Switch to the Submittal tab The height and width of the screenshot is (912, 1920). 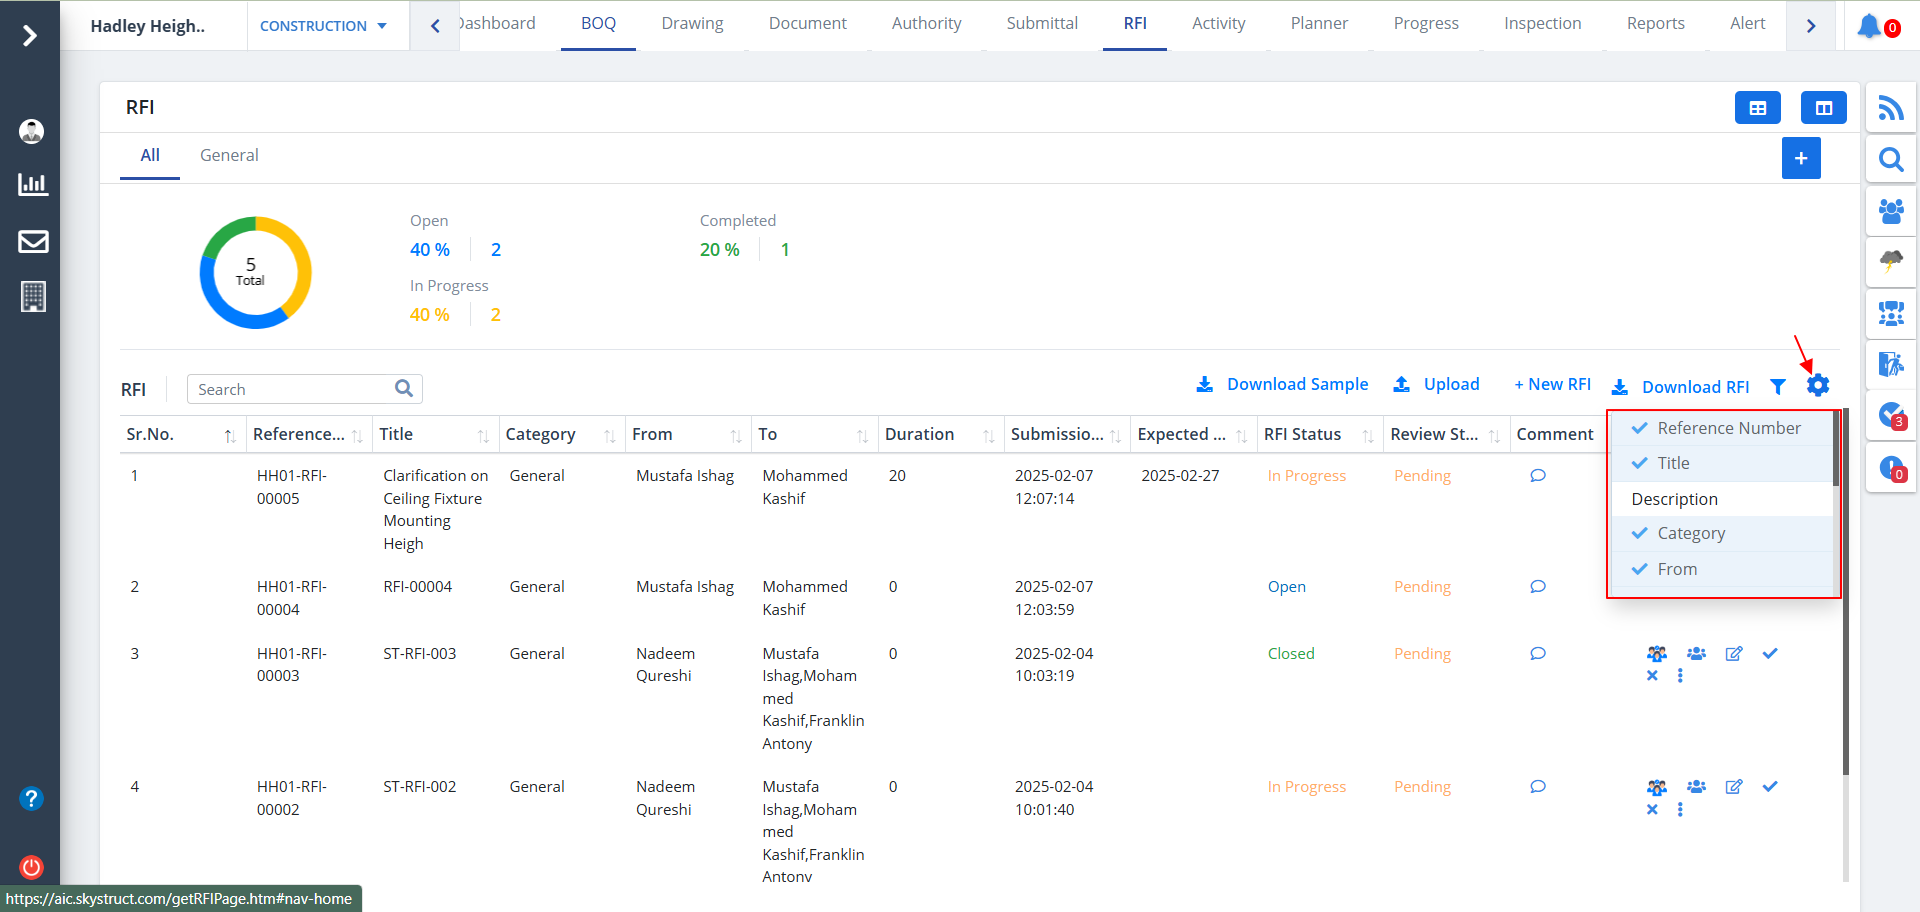[x=1041, y=24]
